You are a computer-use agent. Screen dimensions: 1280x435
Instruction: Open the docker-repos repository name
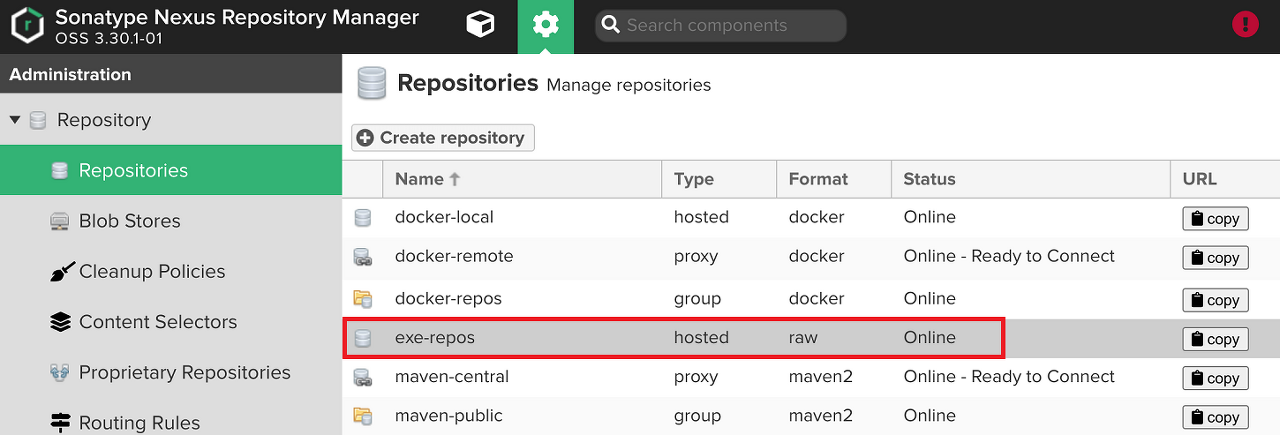tap(448, 298)
